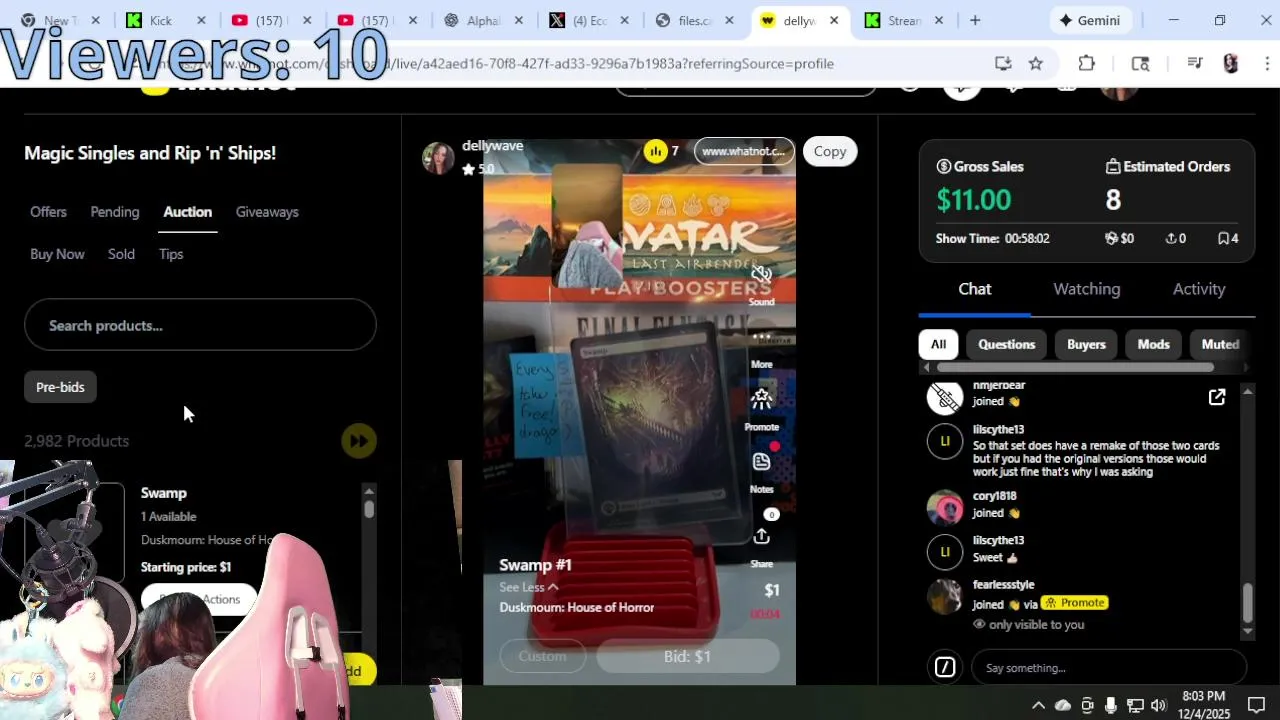Click the Google Lens search icon

[1140, 63]
